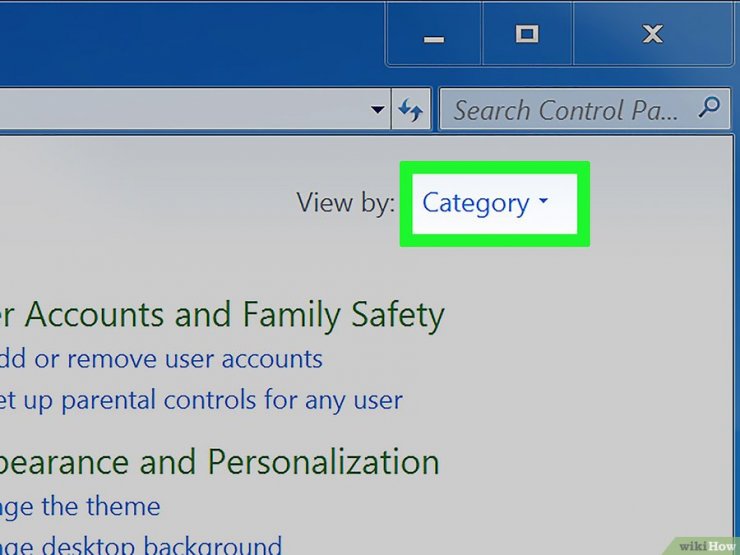The width and height of the screenshot is (740, 555).
Task: Click the Change the theme link
Action: click(x=80, y=506)
